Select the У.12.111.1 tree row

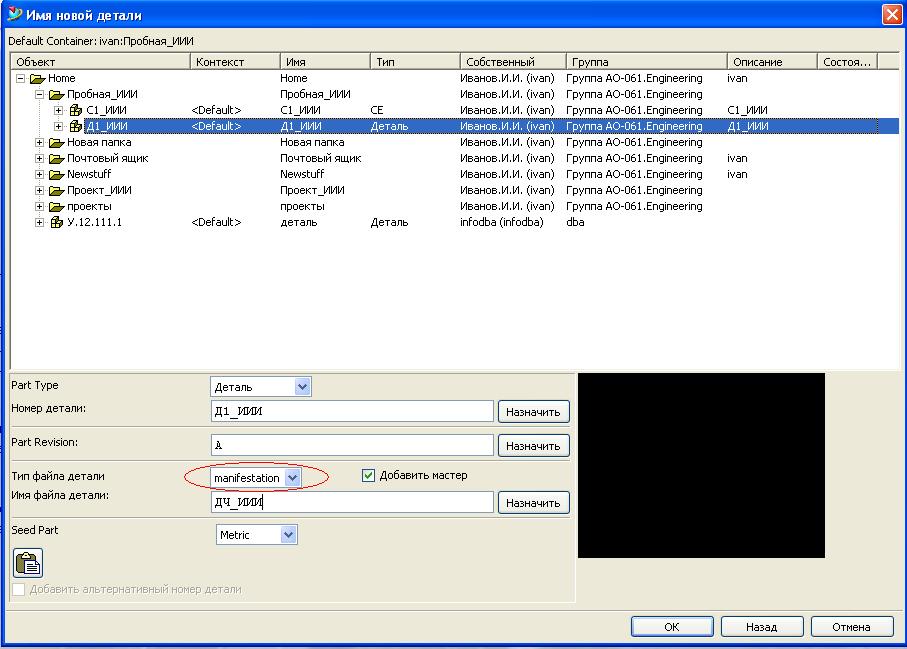coord(455,222)
